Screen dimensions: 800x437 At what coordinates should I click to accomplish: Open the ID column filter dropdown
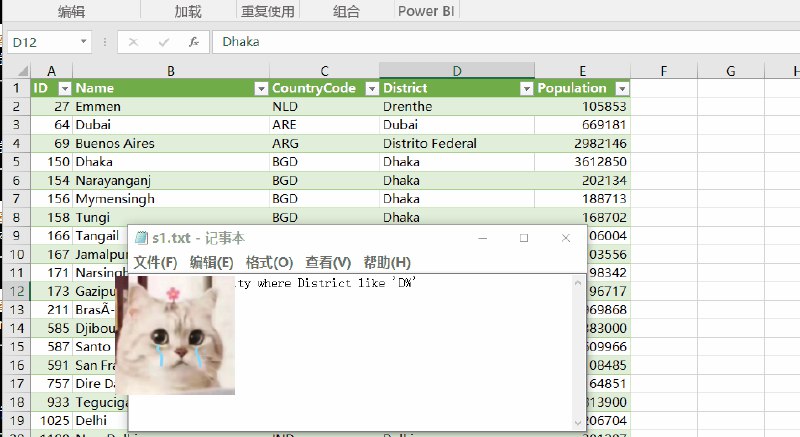pyautogui.click(x=65, y=89)
